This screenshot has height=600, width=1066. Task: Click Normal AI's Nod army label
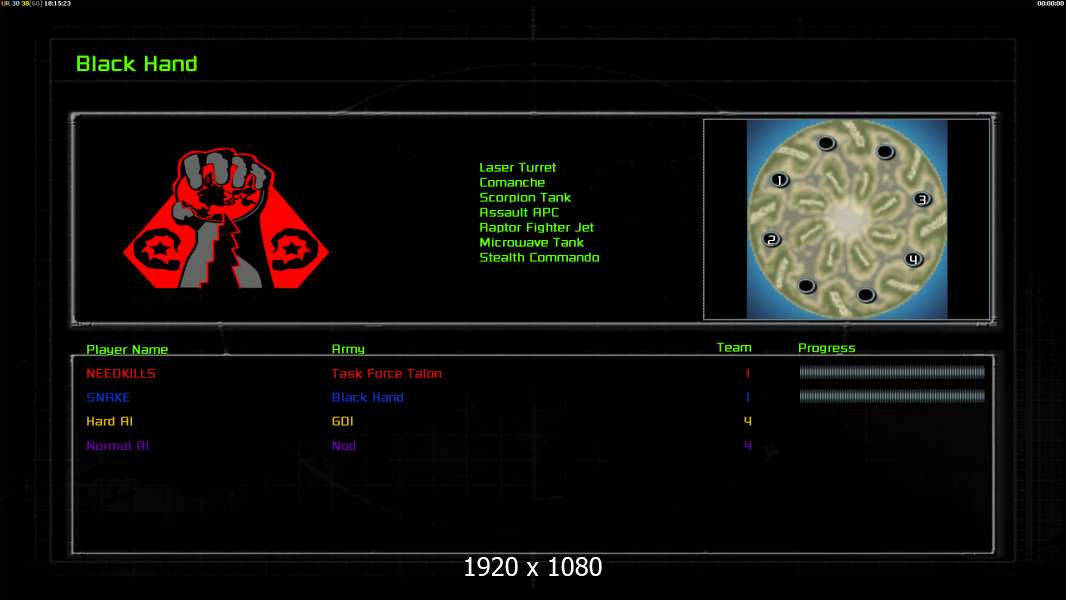344,446
